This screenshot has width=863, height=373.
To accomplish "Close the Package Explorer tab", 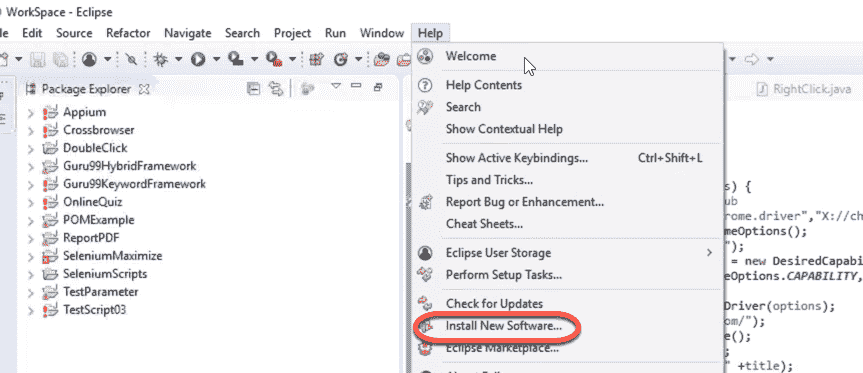I will (144, 89).
